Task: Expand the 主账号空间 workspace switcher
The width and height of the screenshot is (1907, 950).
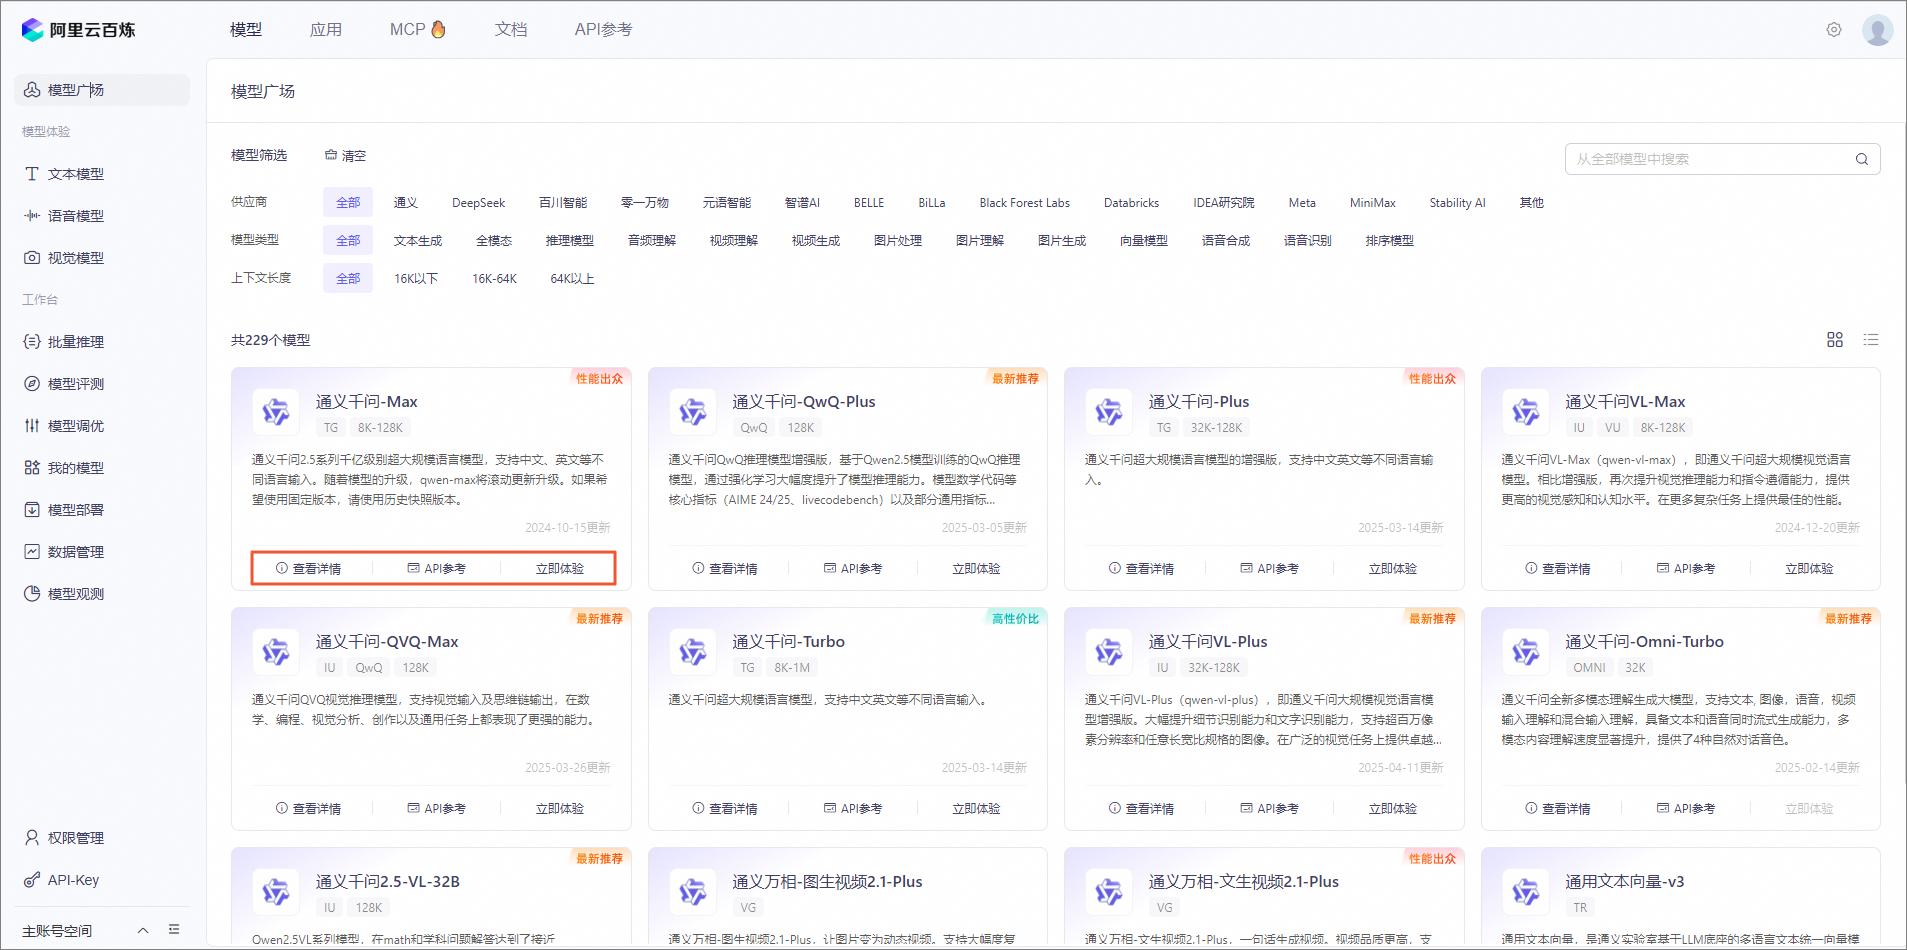Action: [x=143, y=930]
